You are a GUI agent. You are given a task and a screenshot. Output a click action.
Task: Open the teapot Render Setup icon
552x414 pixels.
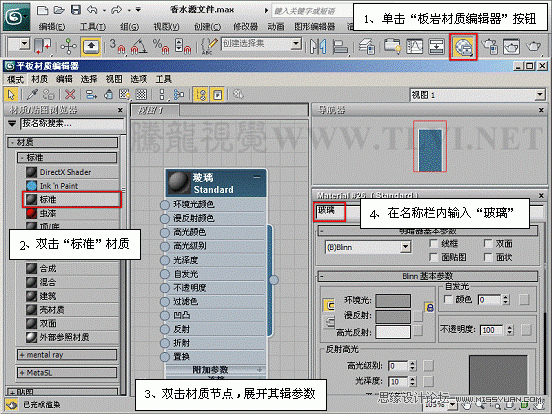[489, 46]
